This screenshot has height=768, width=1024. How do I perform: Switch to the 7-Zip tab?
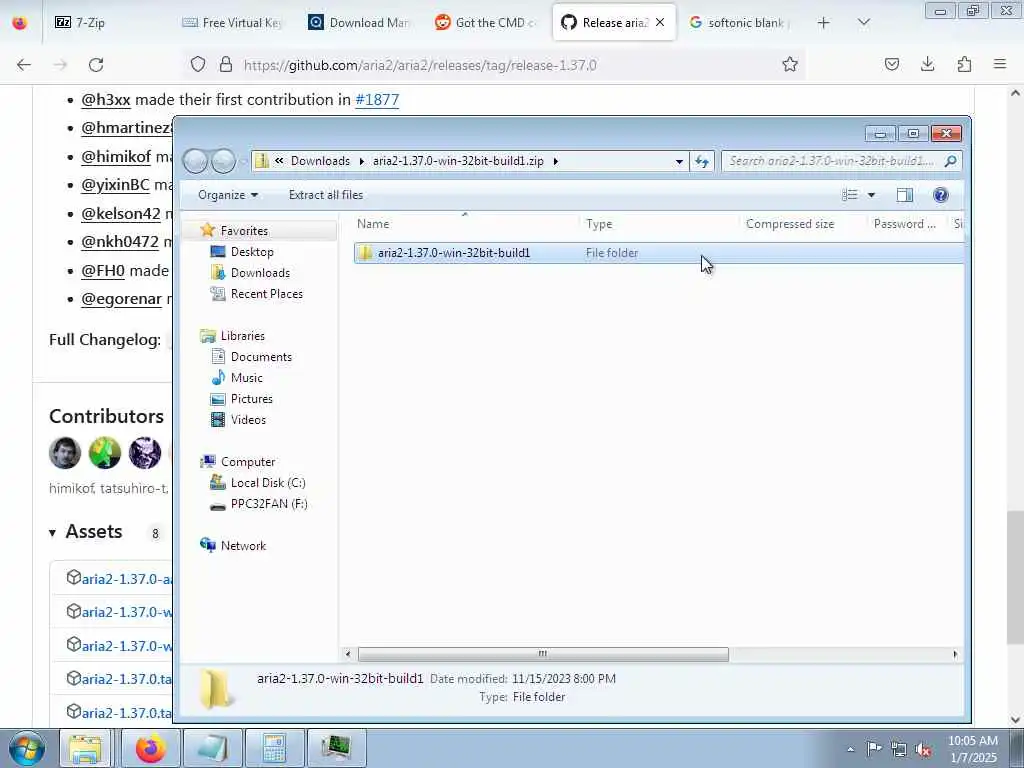(108, 23)
